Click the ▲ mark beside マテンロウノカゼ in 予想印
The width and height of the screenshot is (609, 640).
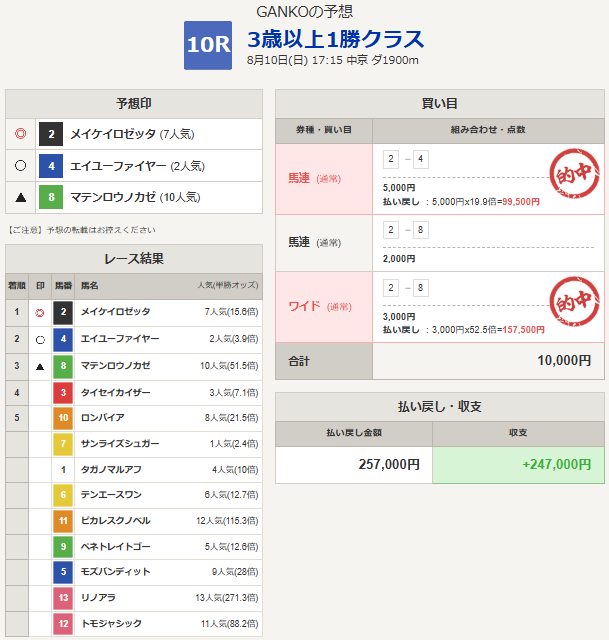[20, 198]
